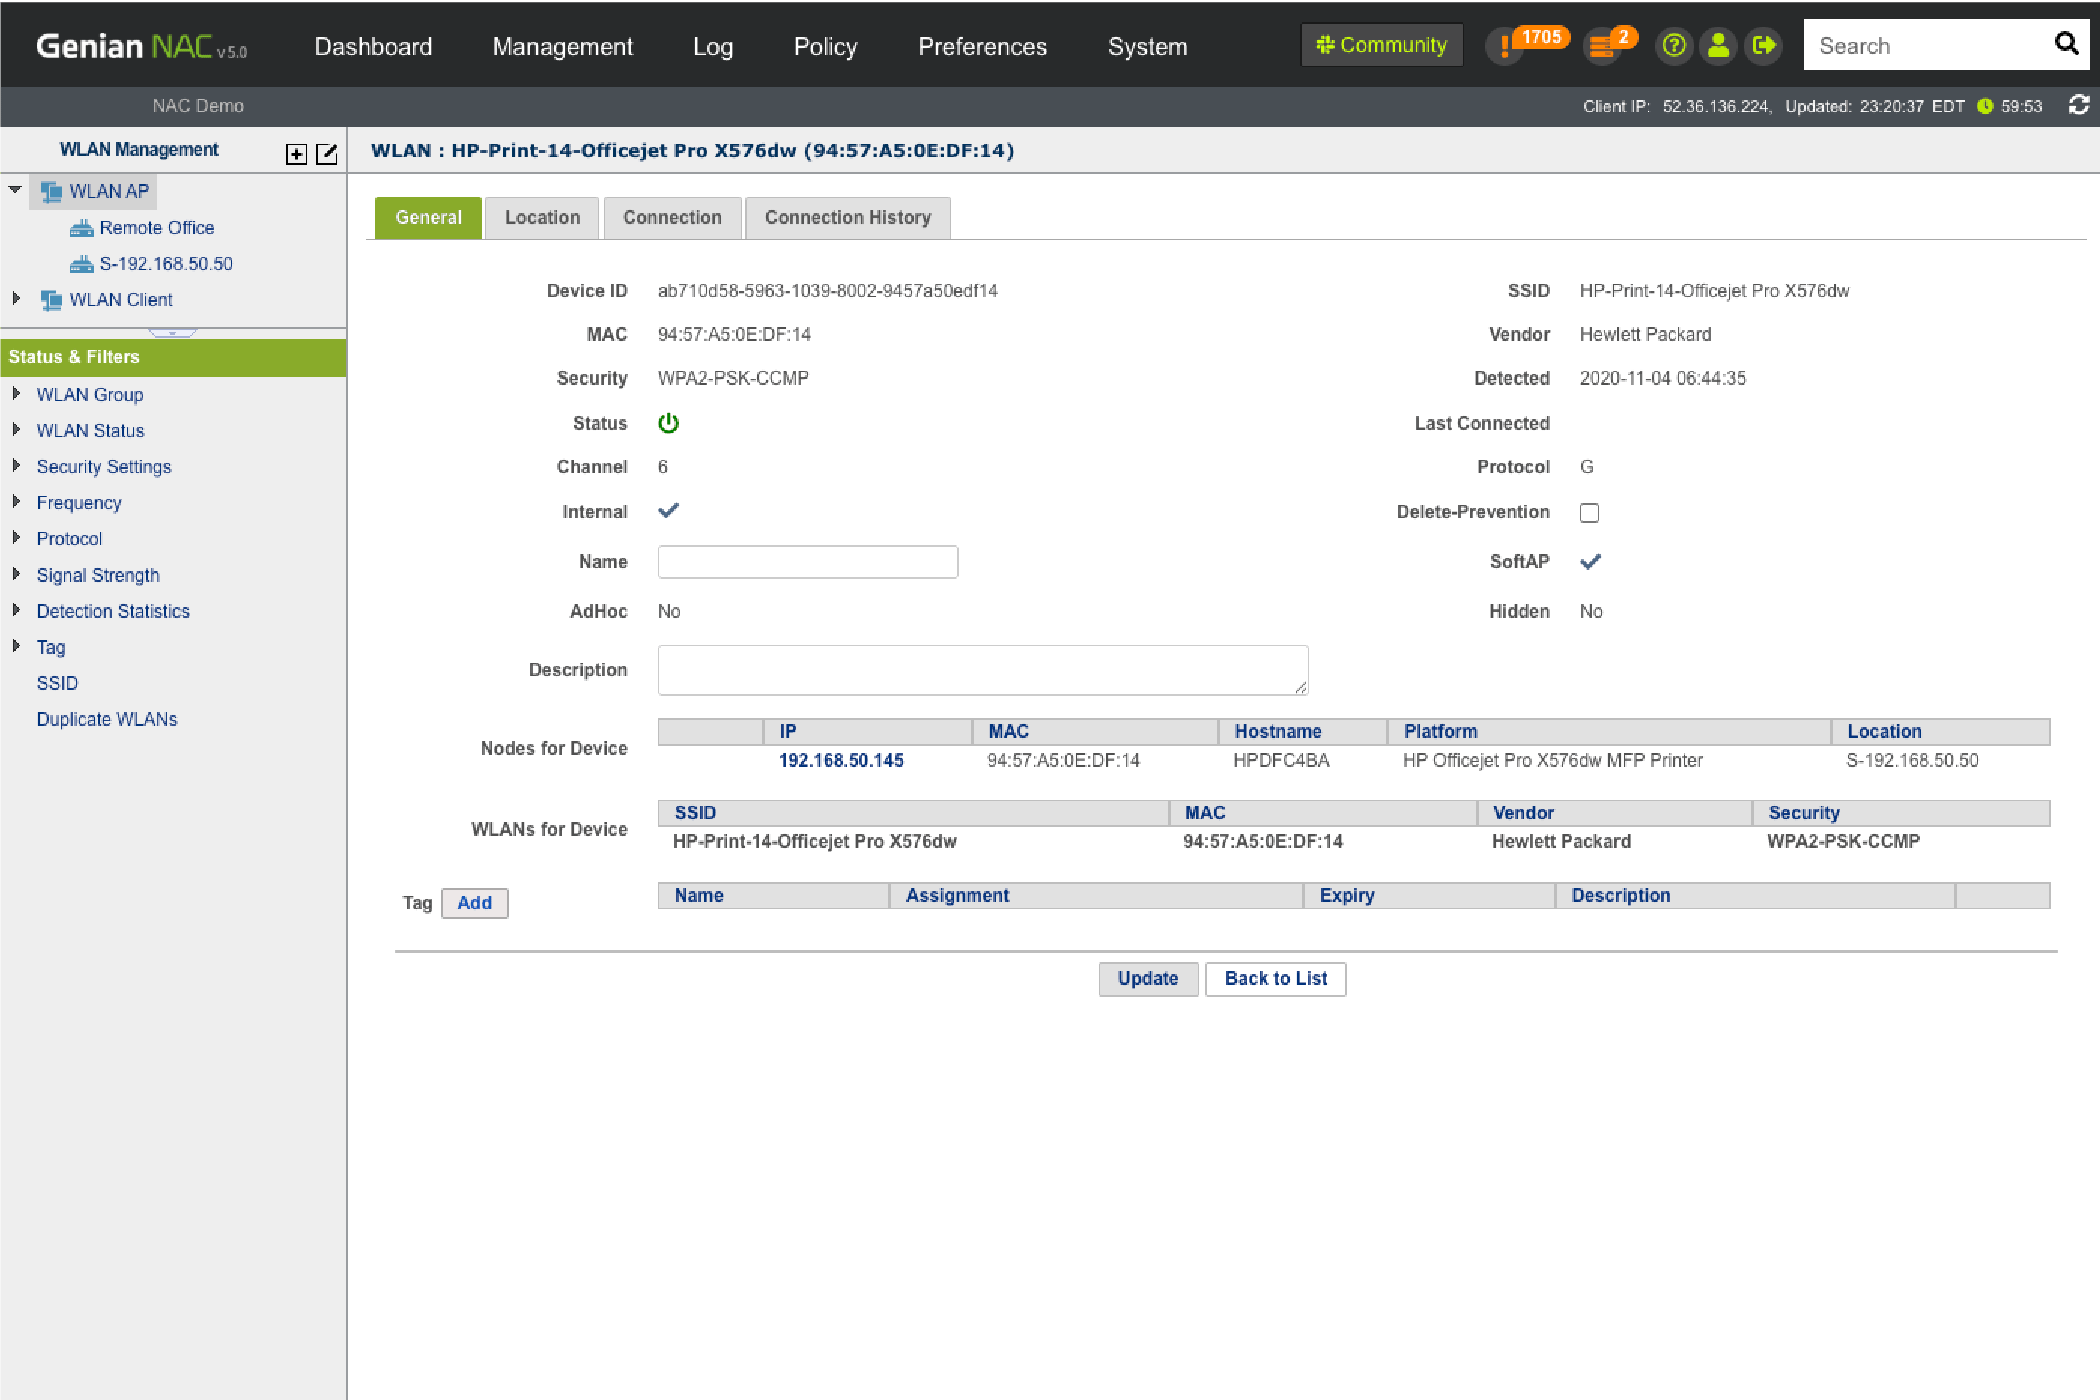Open the event list icon with badge 2
This screenshot has height=1400, width=2100.
(x=1602, y=46)
